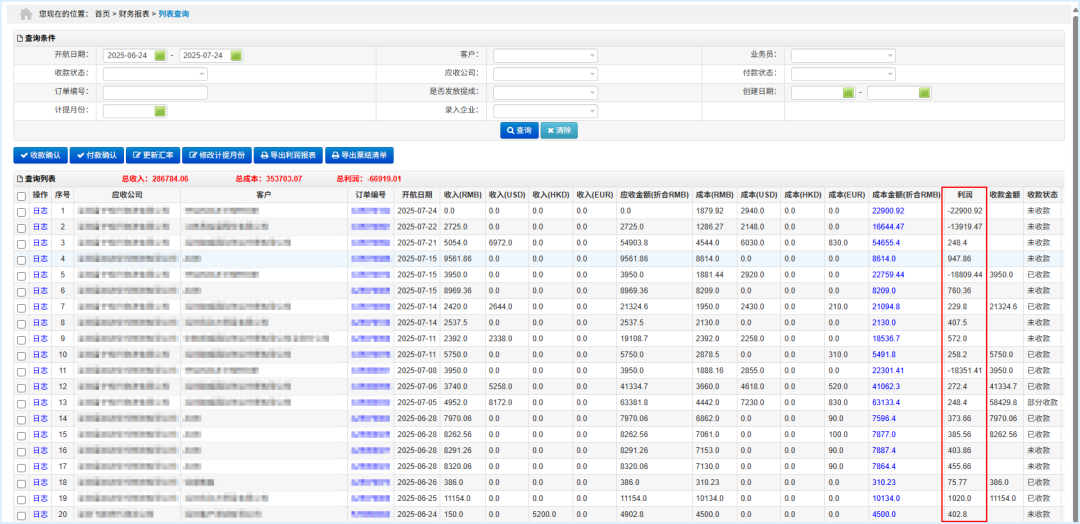Screen dimensions: 1080x524
Task: Open calendar for 创建日期 start date
Action: (x=848, y=92)
